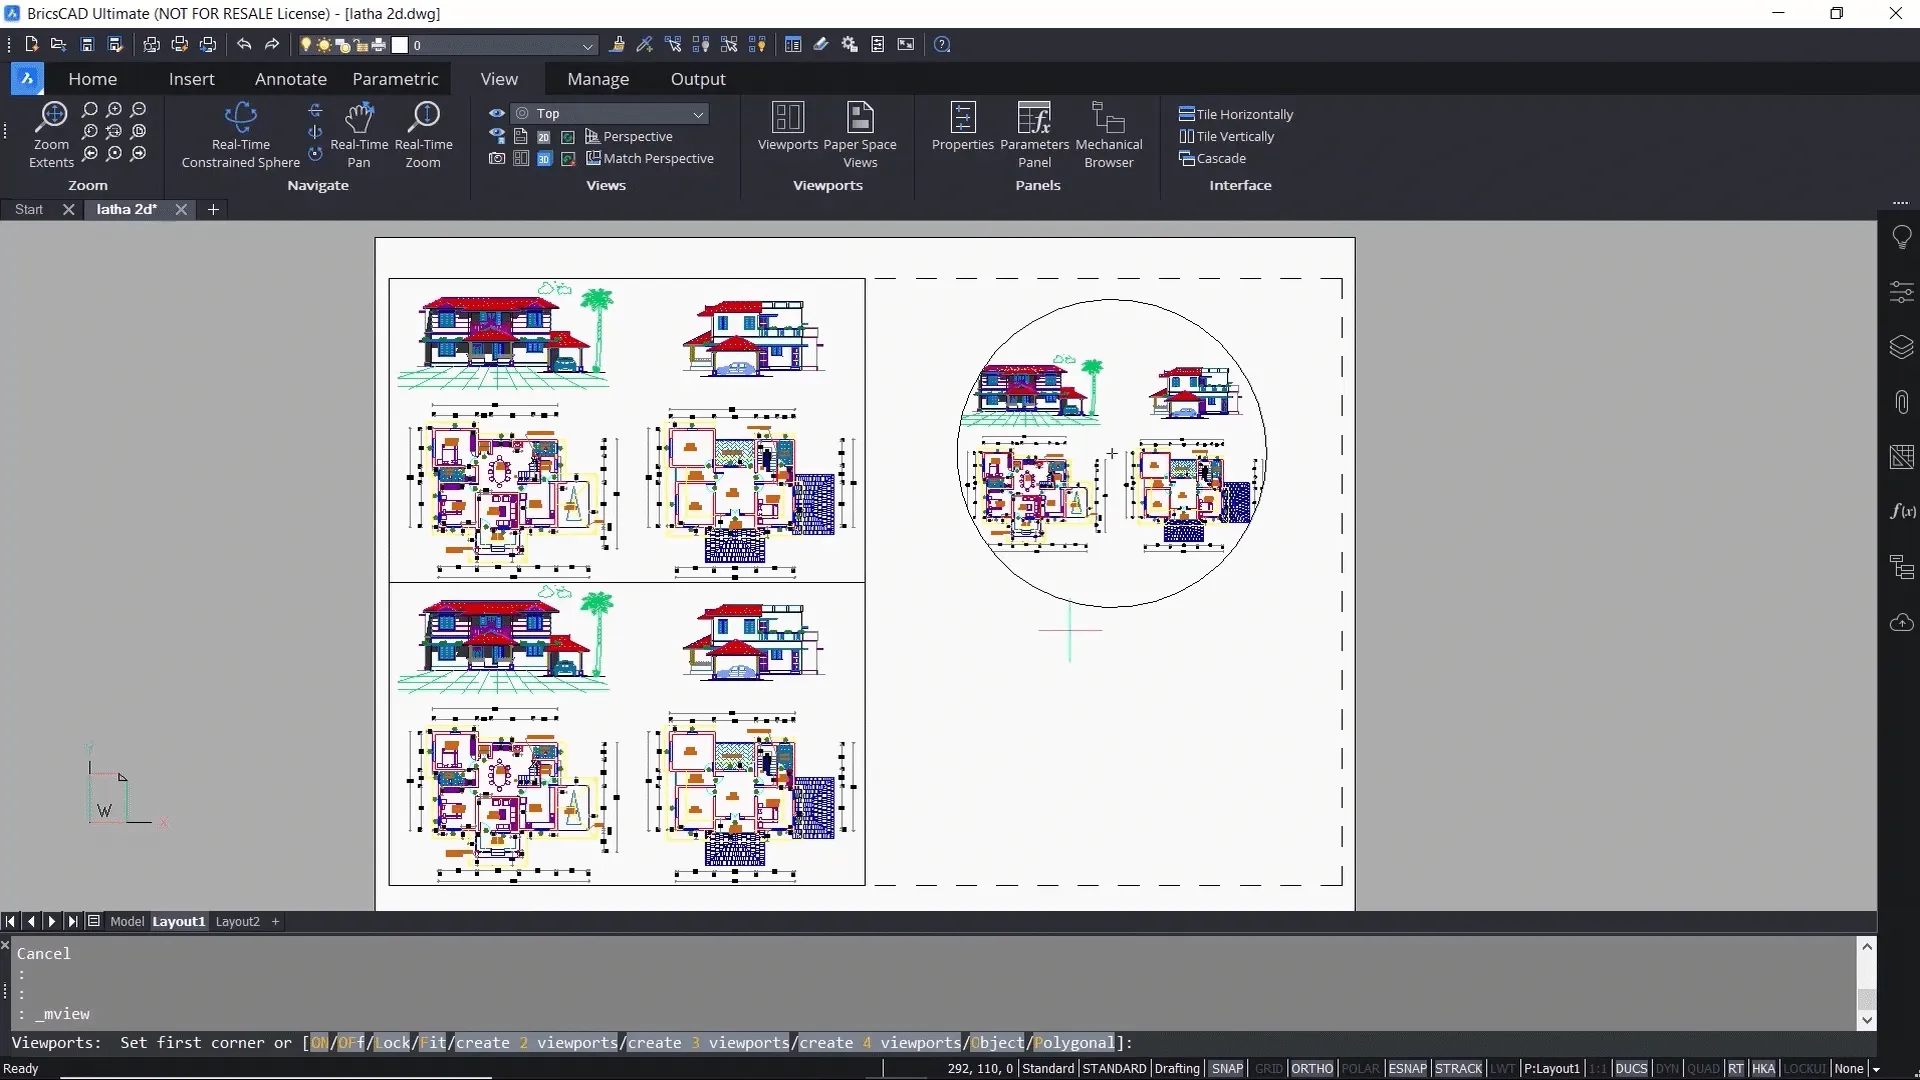Expand the status bar options arrow
1920x1080 pixels.
click(1876, 1069)
